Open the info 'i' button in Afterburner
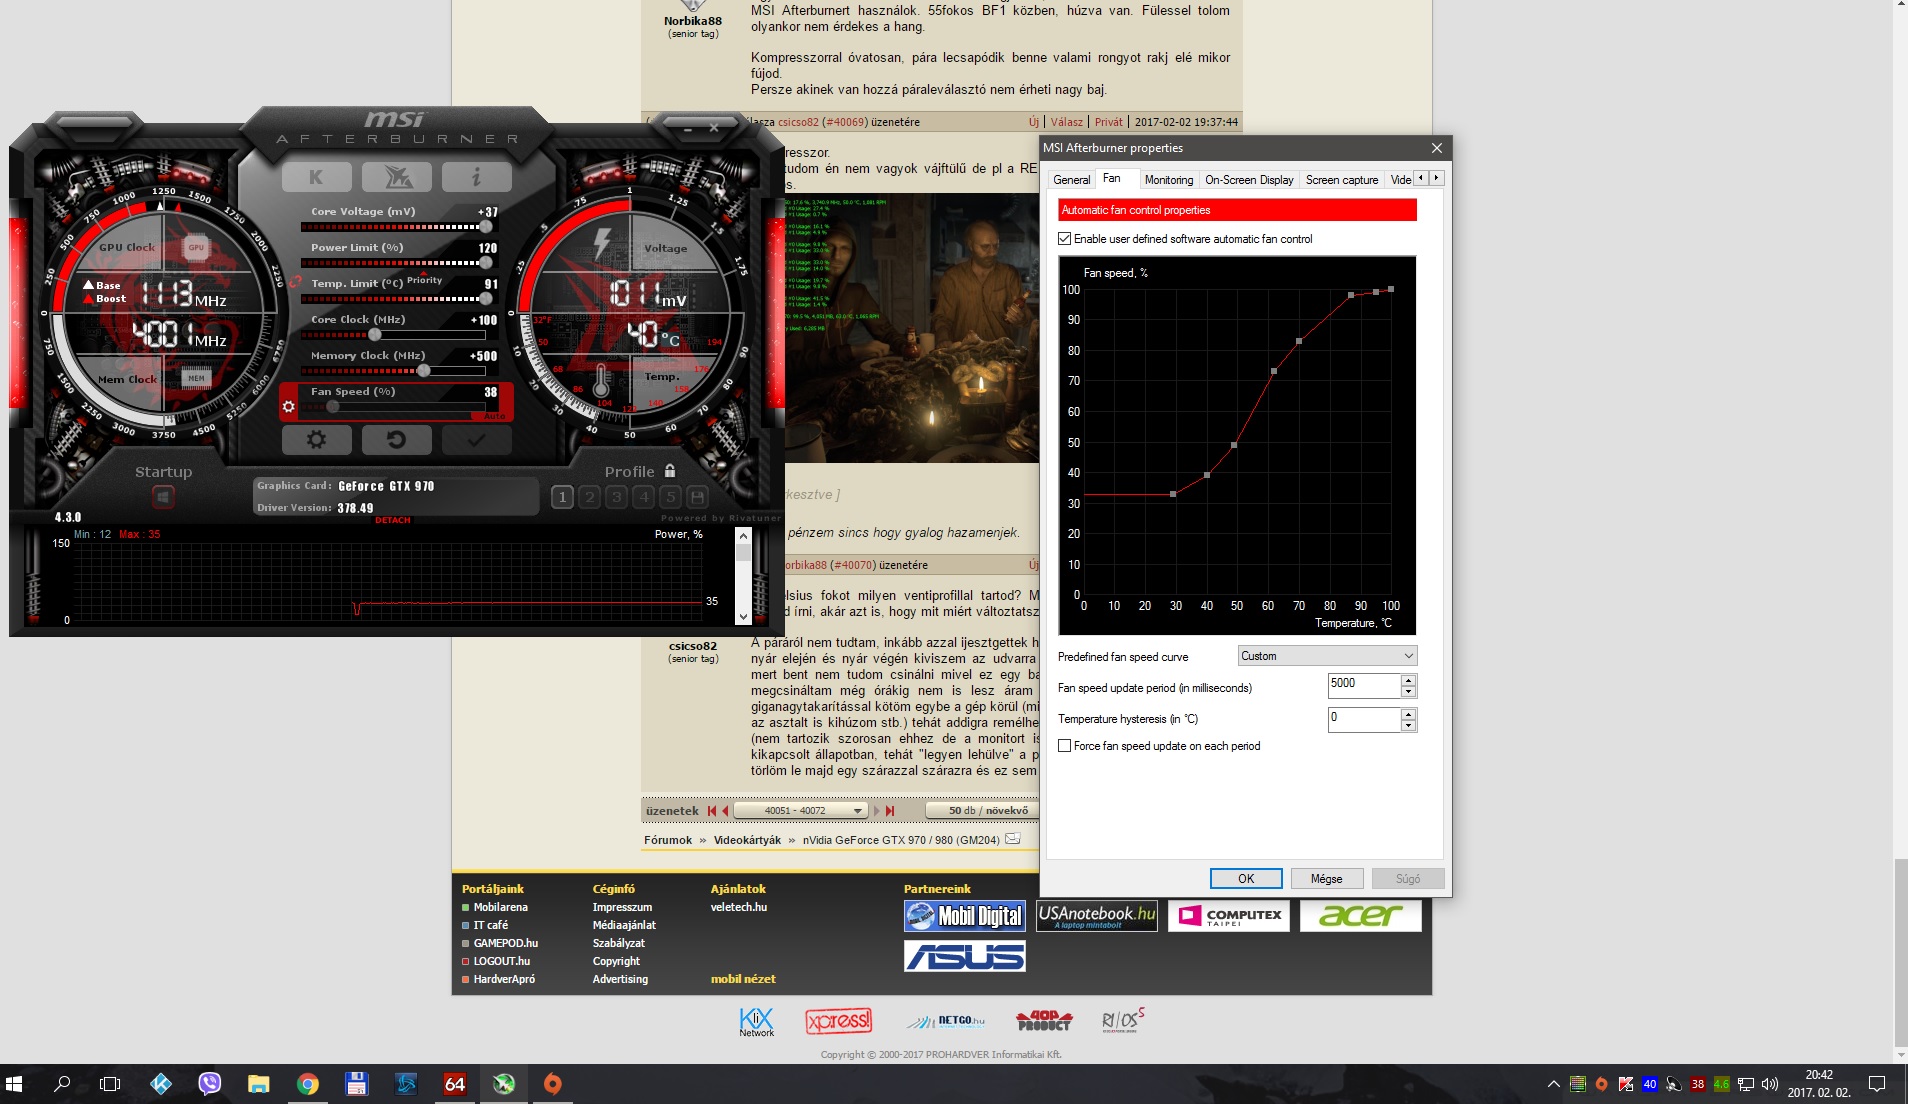 point(476,177)
